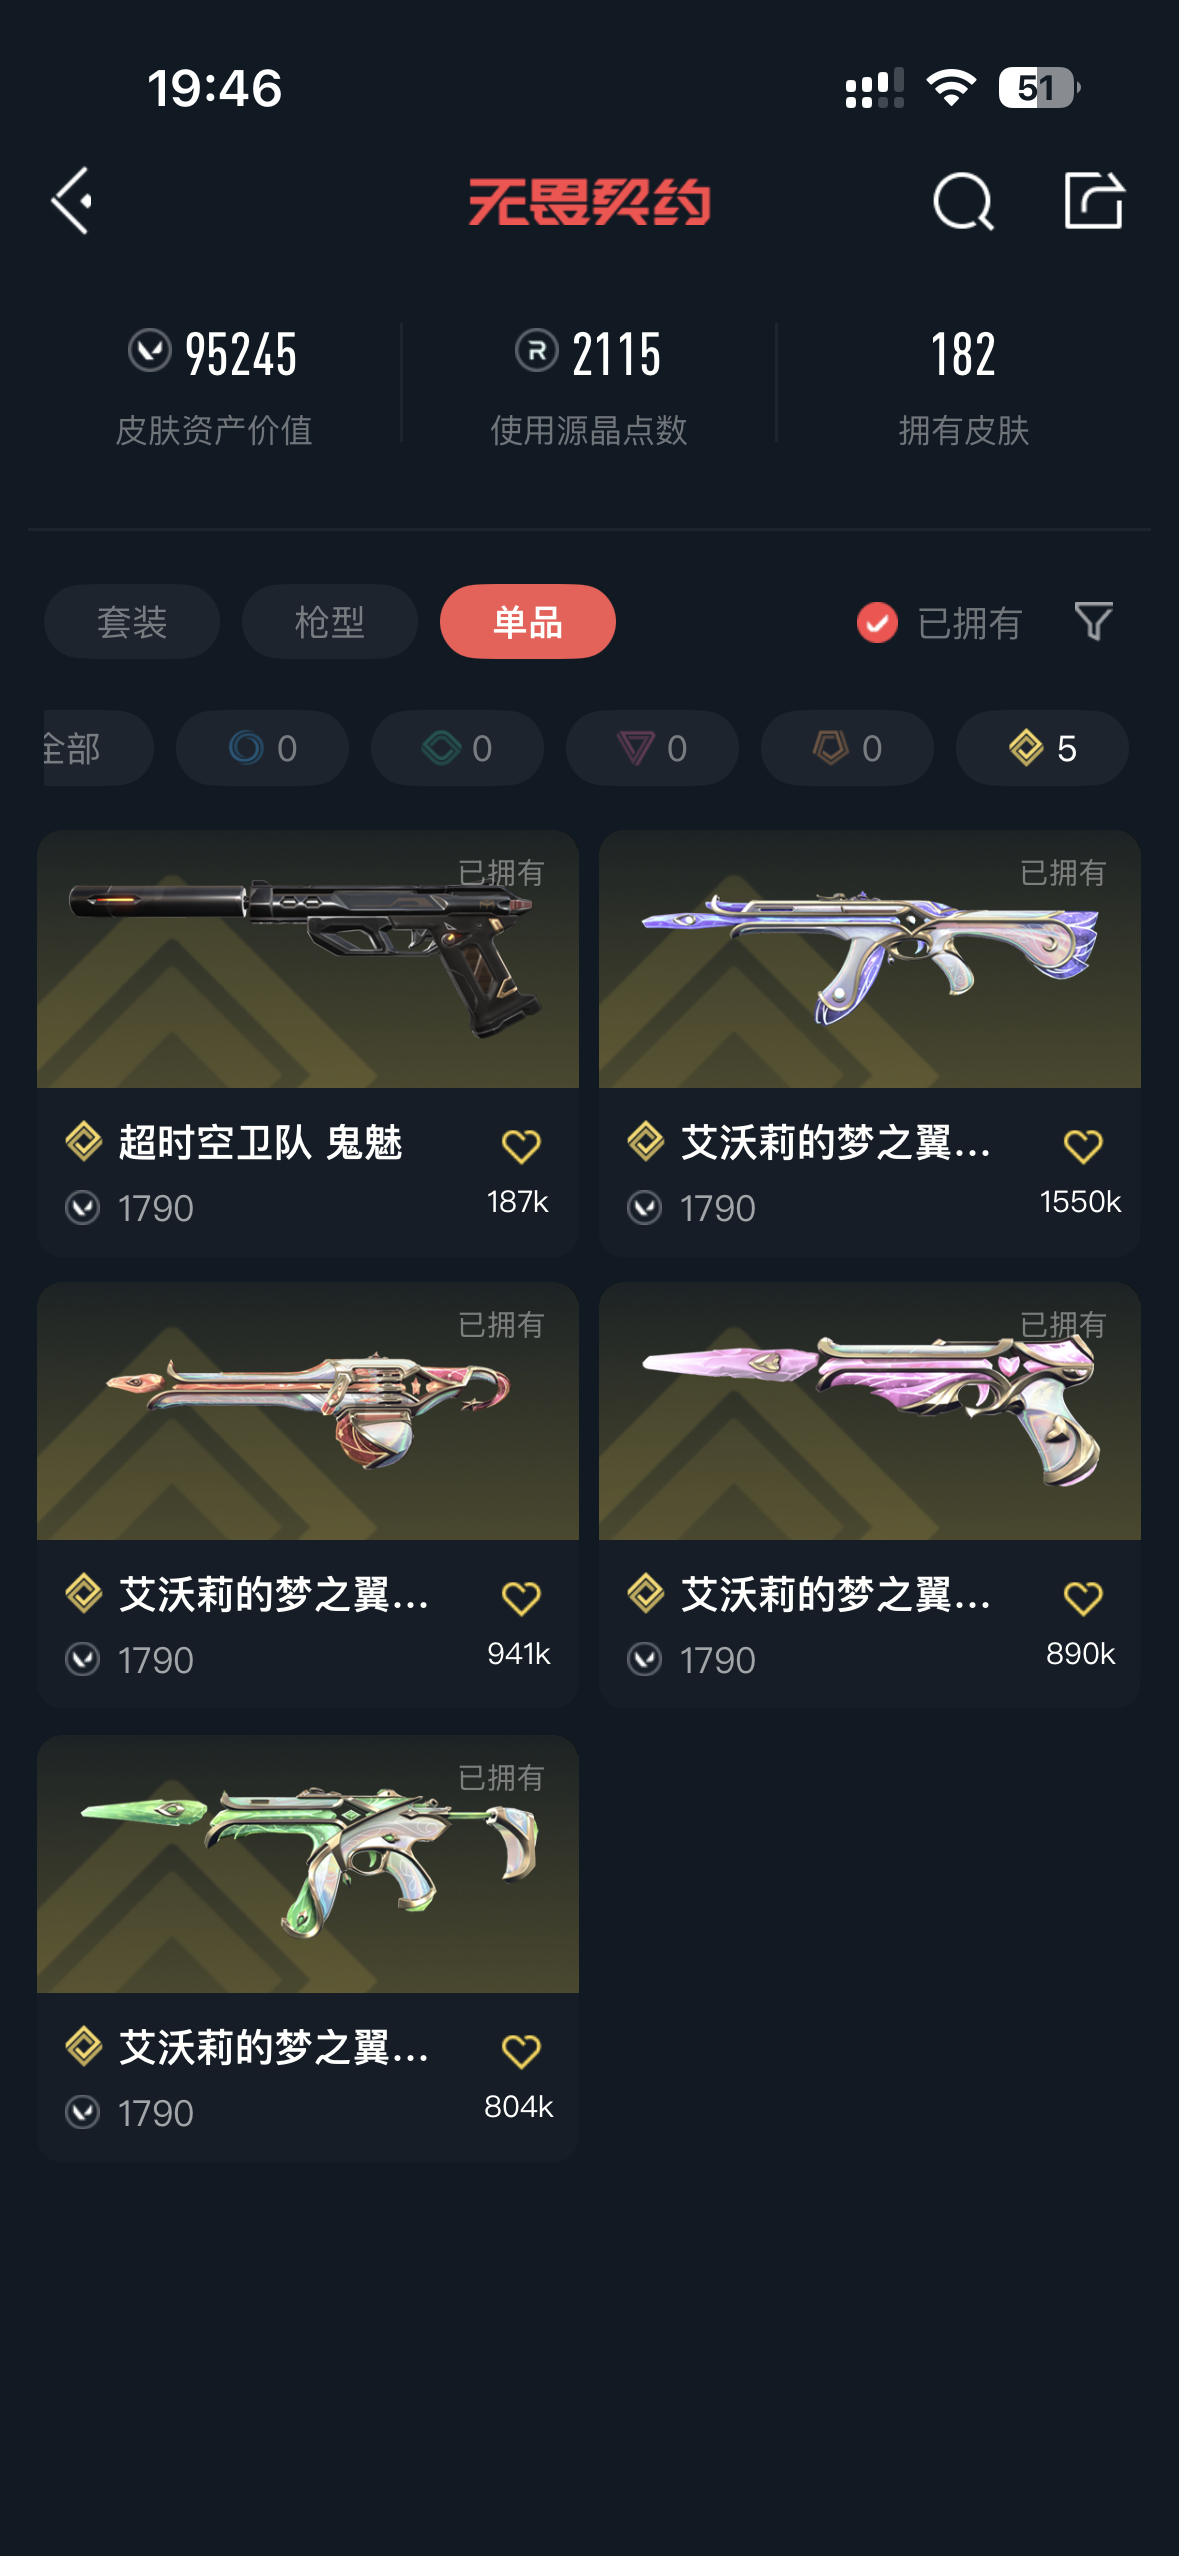Select the 单品 tab
Viewport: 1179px width, 2556px height.
(x=528, y=622)
